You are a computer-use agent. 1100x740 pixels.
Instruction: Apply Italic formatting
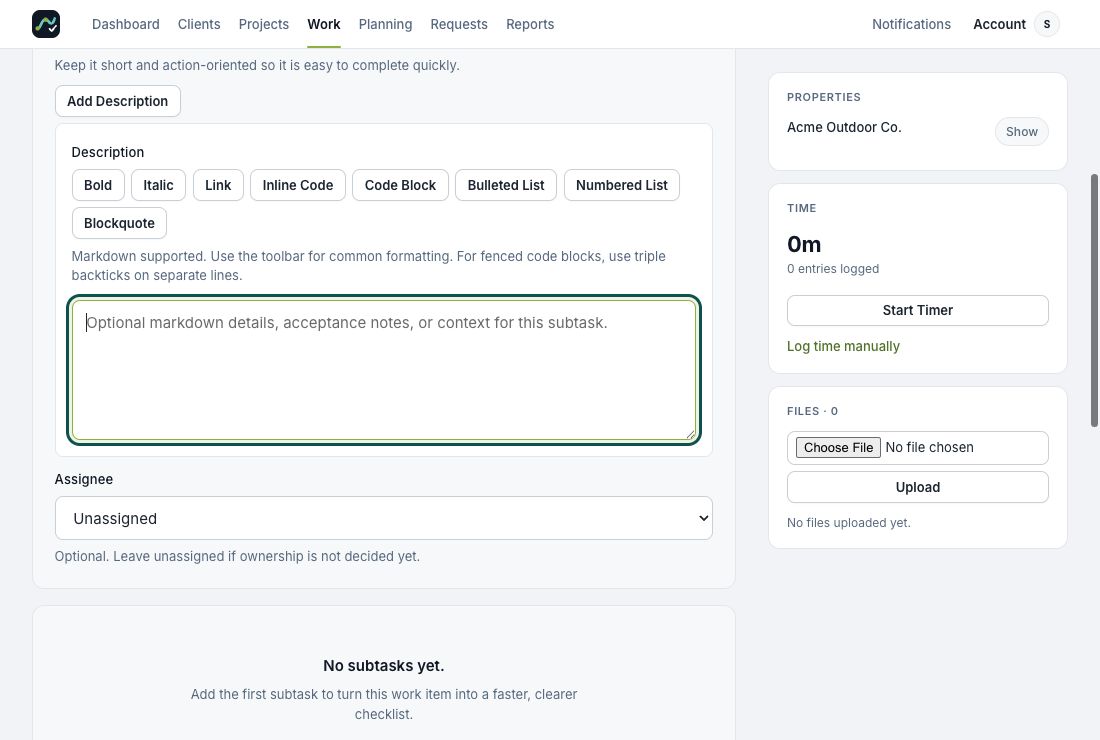pos(159,185)
